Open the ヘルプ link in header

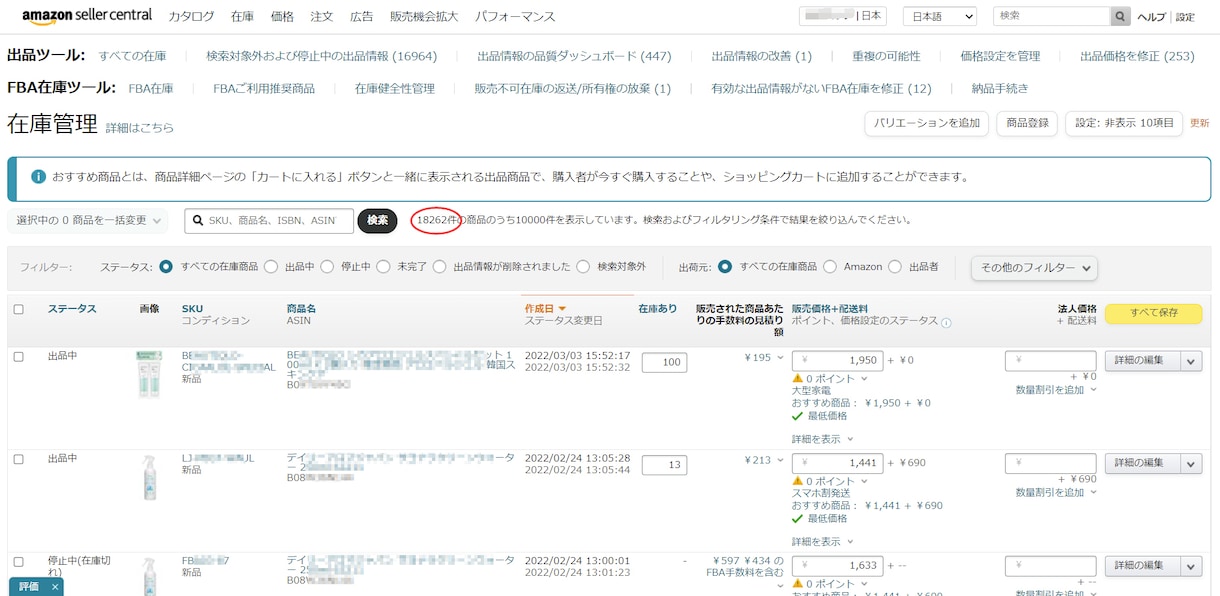[x=1152, y=17]
